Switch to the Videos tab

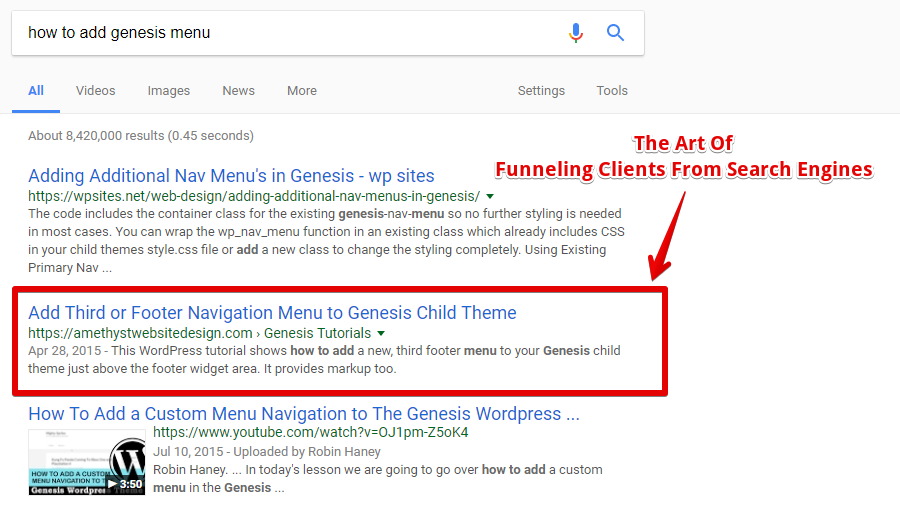95,91
